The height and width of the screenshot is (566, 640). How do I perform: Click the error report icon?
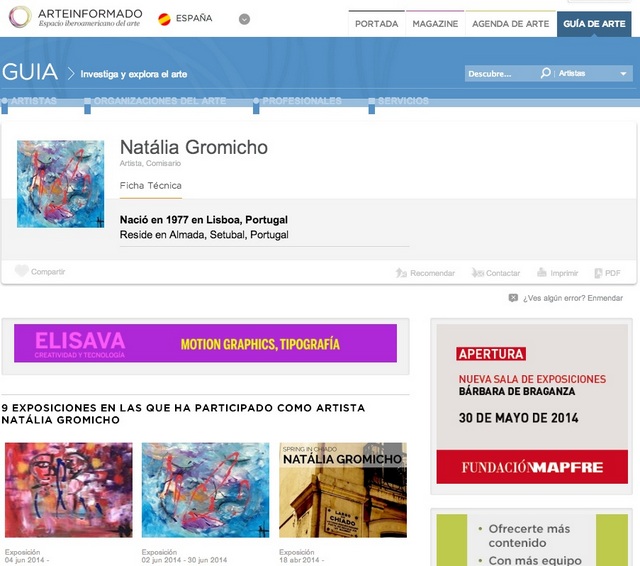(x=513, y=298)
